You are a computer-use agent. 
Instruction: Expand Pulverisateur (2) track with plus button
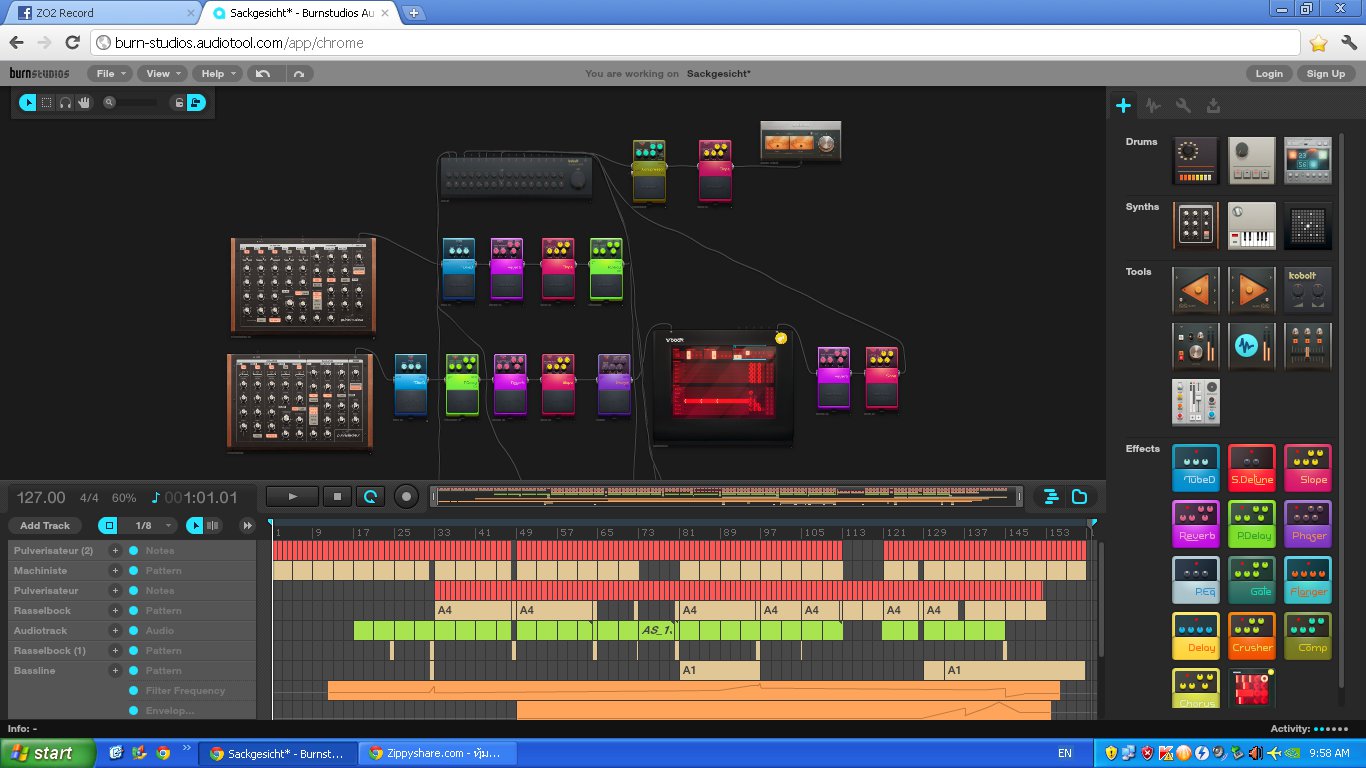pos(115,551)
